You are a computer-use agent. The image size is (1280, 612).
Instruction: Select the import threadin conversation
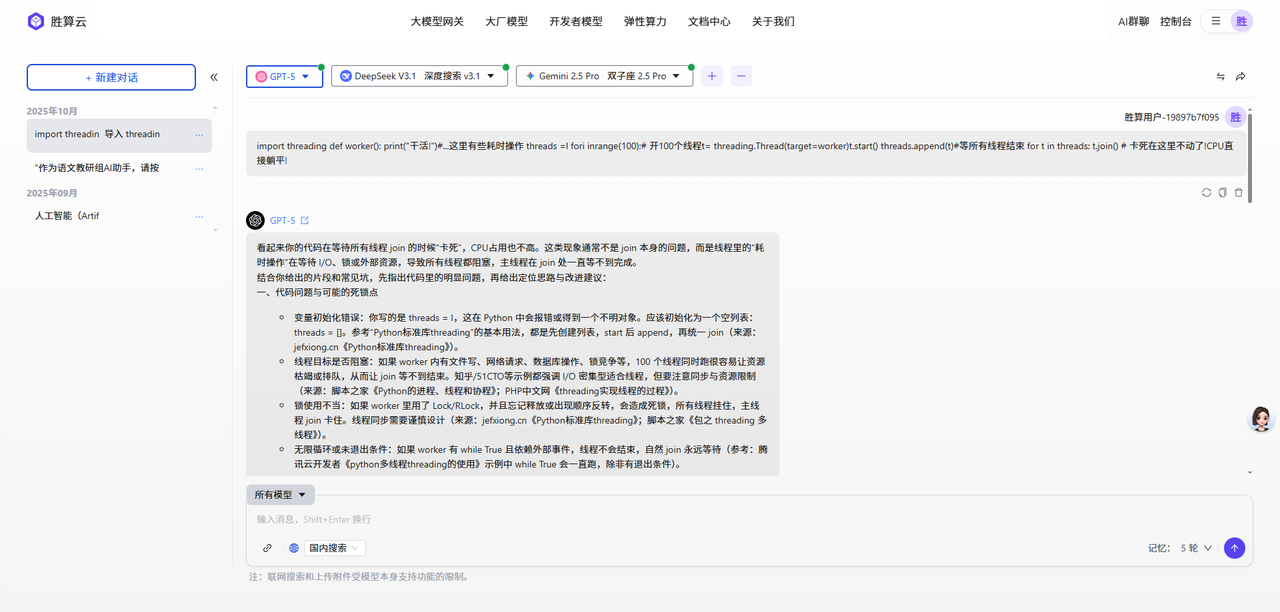(119, 135)
